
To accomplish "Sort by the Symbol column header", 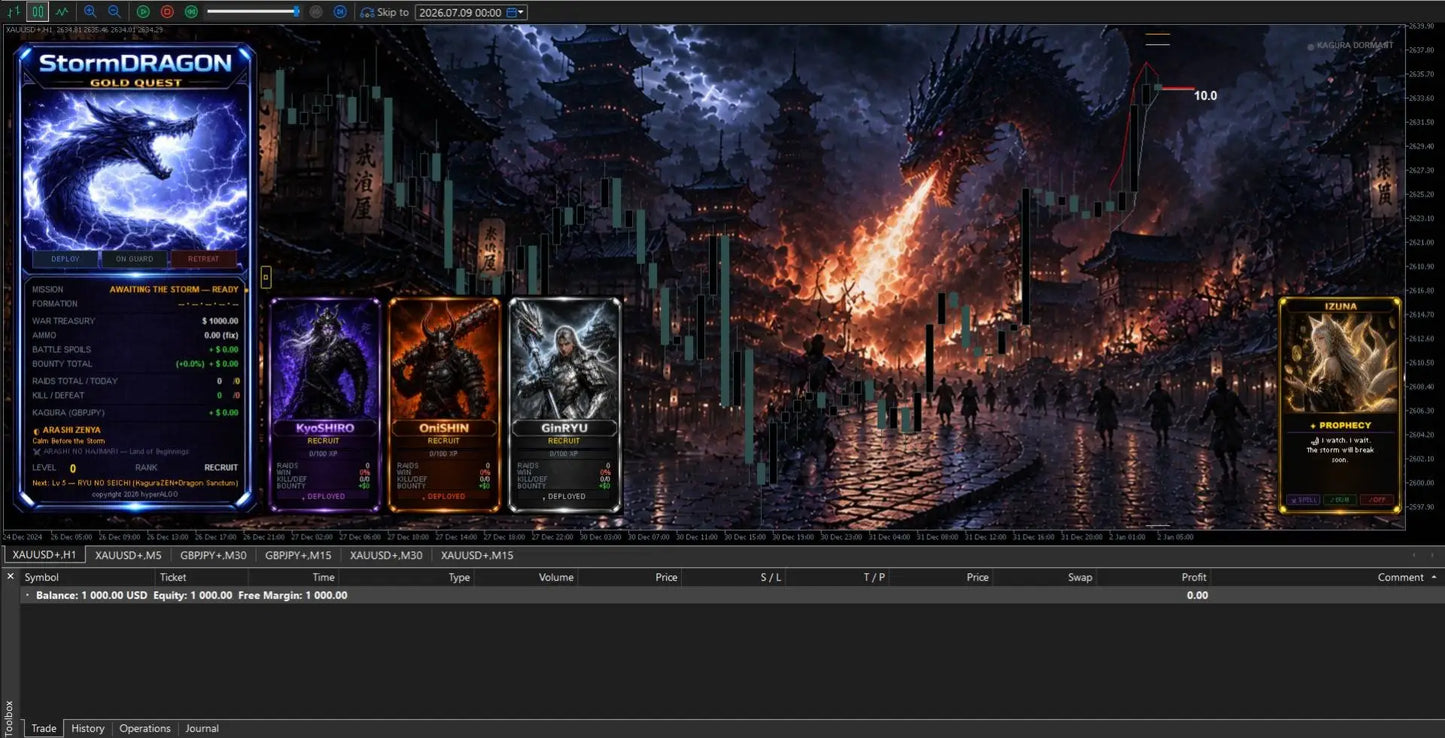I will coord(86,577).
